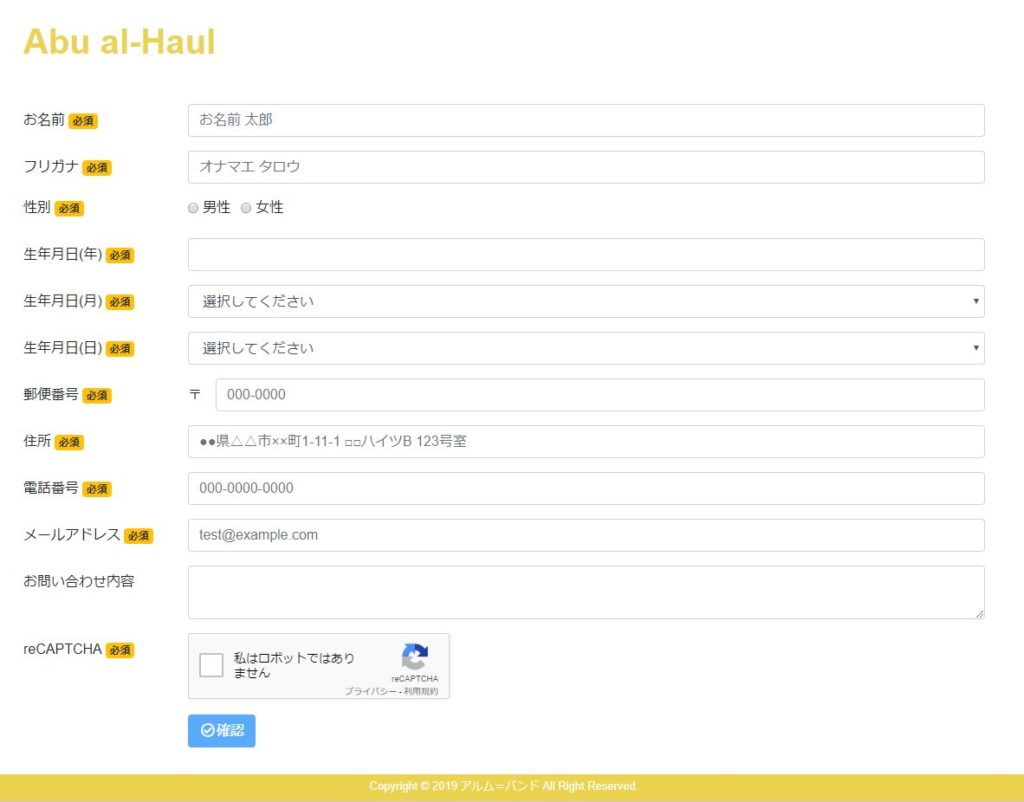Click the 必須 badge next to 郵便番号
Image resolution: width=1024 pixels, height=802 pixels.
pos(97,396)
